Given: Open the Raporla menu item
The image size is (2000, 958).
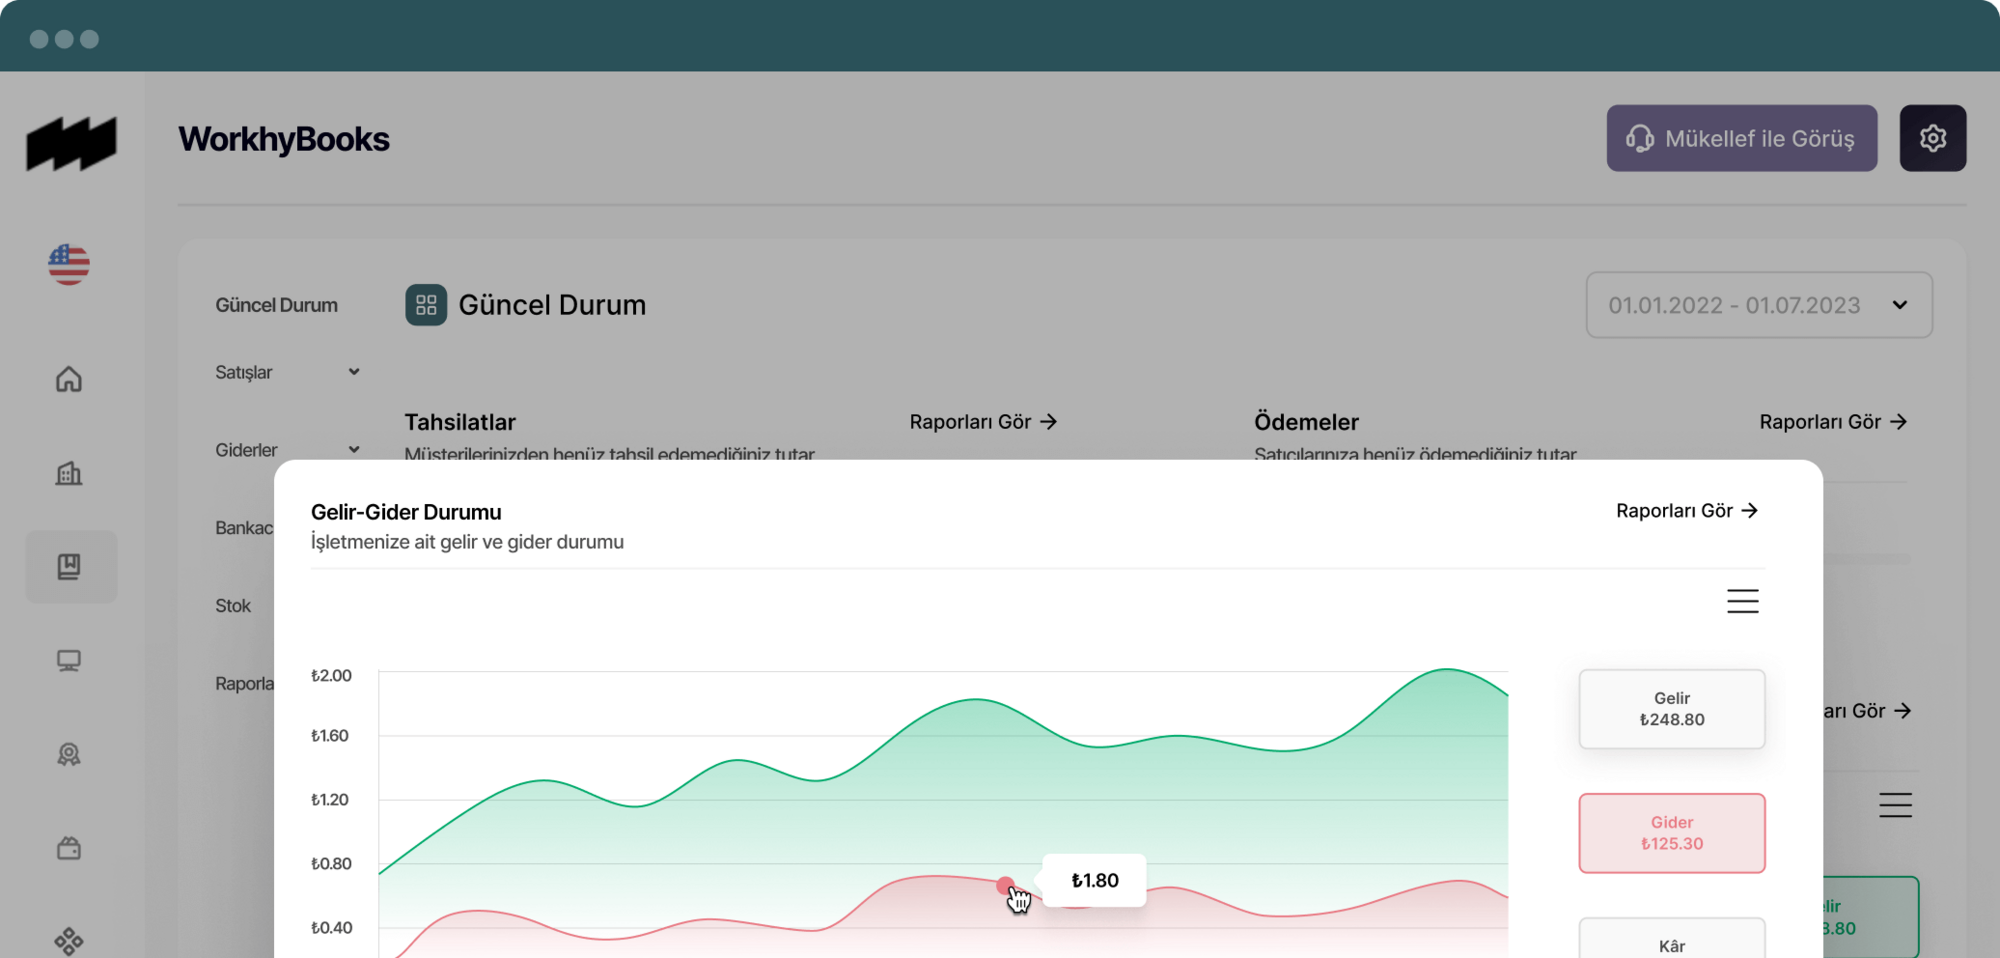Looking at the screenshot, I should coord(244,684).
